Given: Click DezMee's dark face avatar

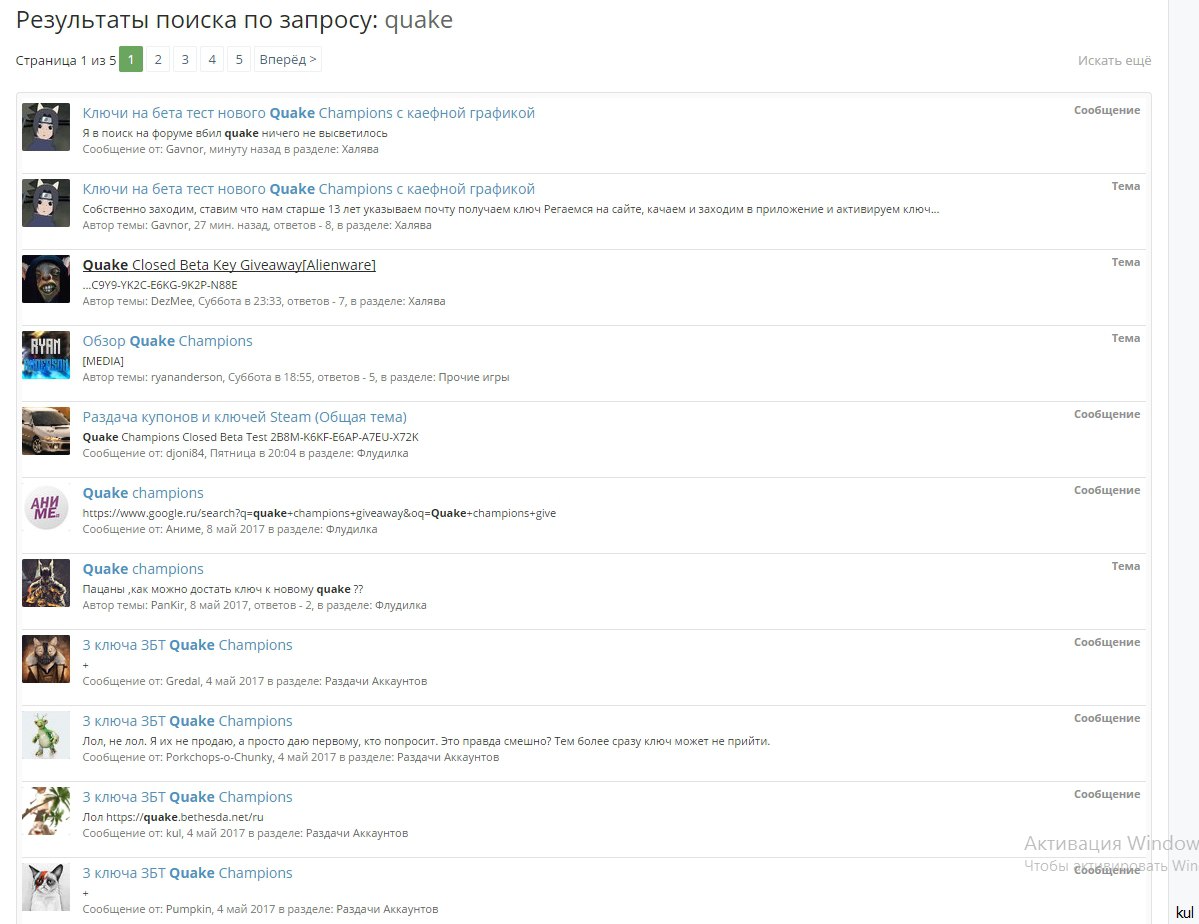Looking at the screenshot, I should click(x=46, y=279).
